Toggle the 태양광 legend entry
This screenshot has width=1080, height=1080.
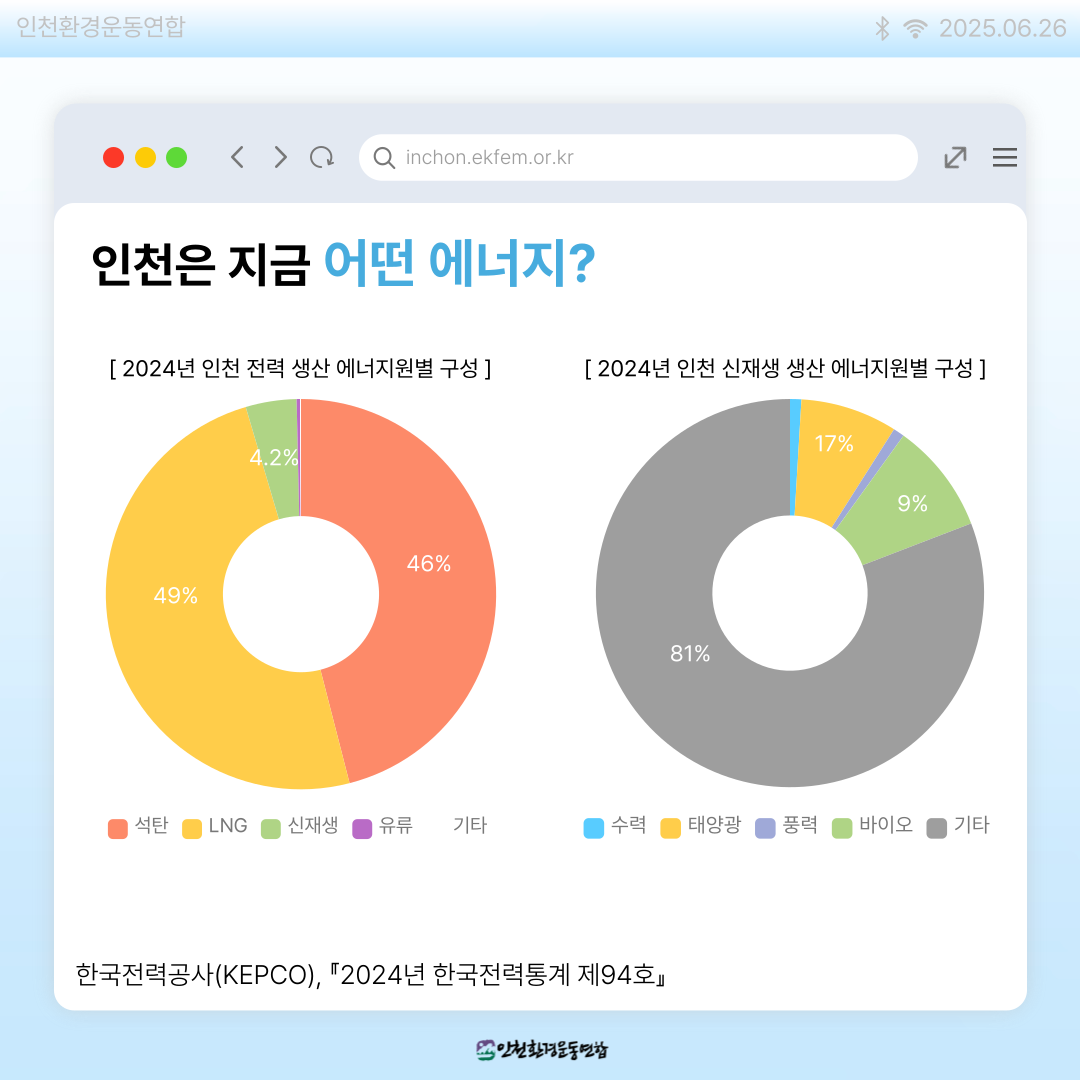tap(700, 826)
